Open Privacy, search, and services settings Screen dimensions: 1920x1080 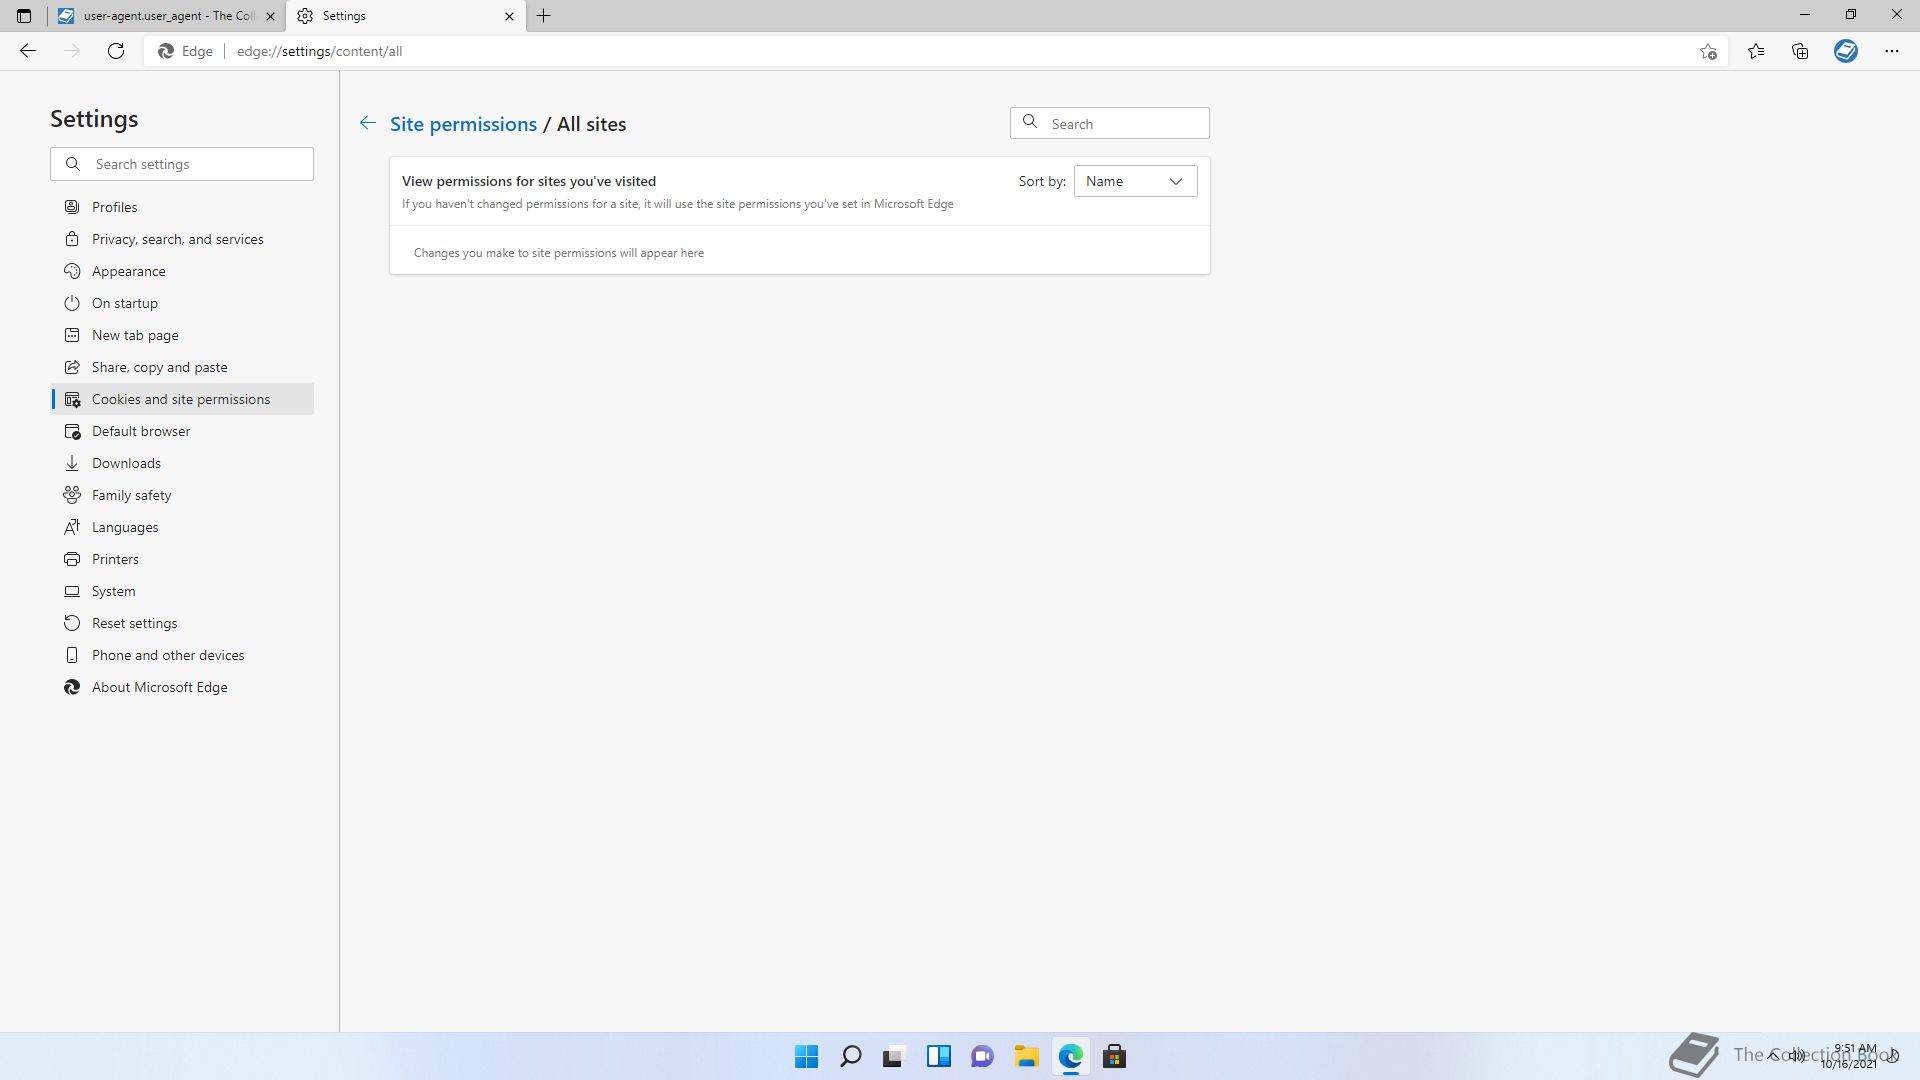point(177,239)
